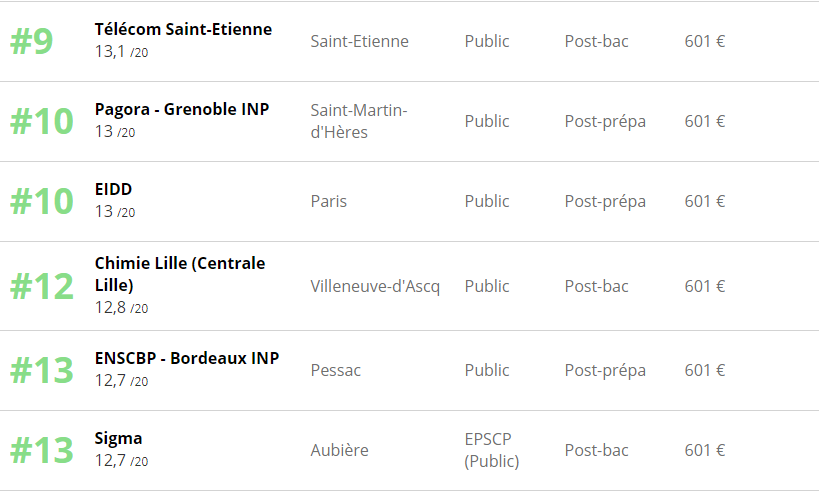Select the Pessac city cell
This screenshot has width=819, height=492.
pyautogui.click(x=336, y=370)
